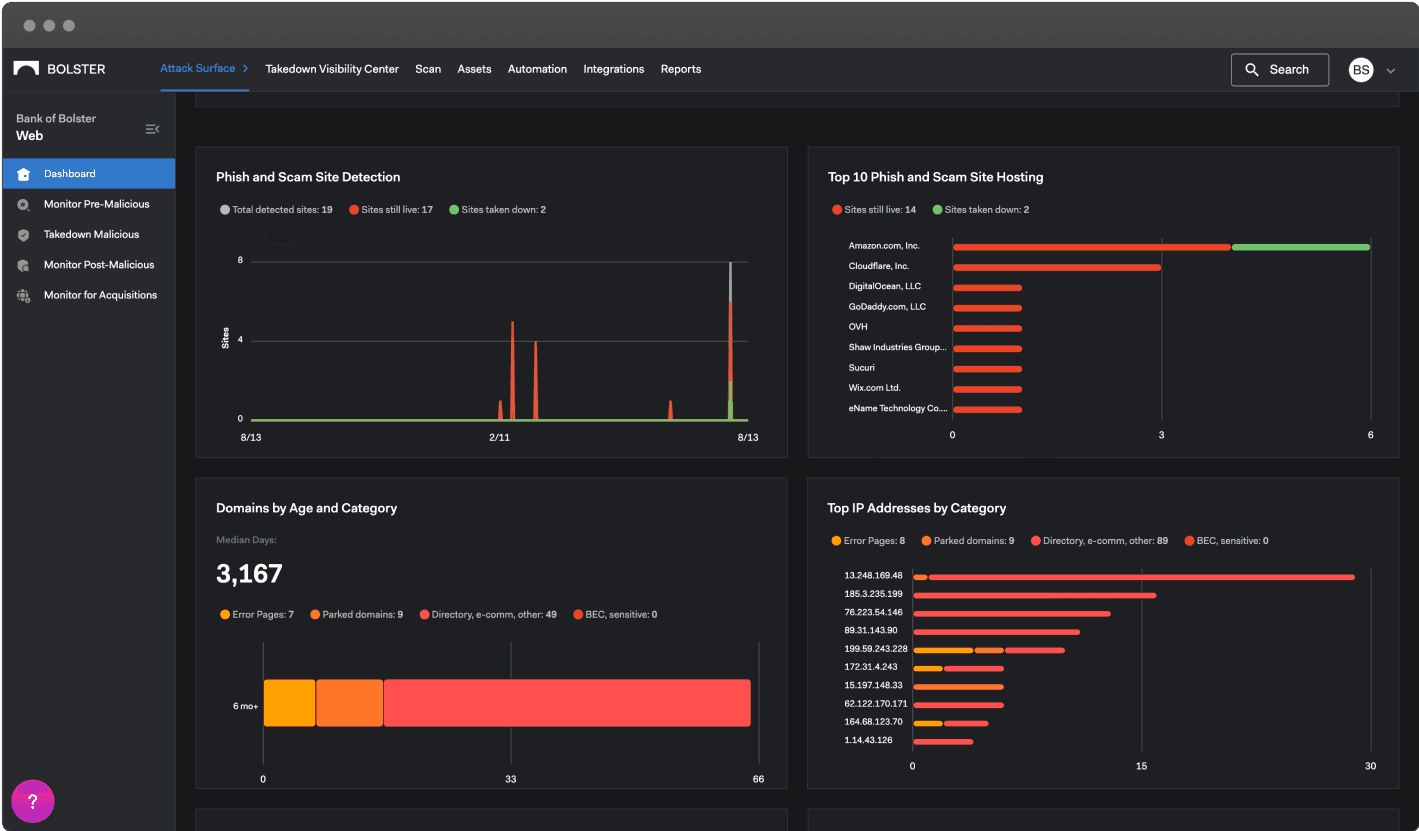The image size is (1419, 831).
Task: Toggle Directory, e-comm, other: 89 legend
Action: [1099, 541]
